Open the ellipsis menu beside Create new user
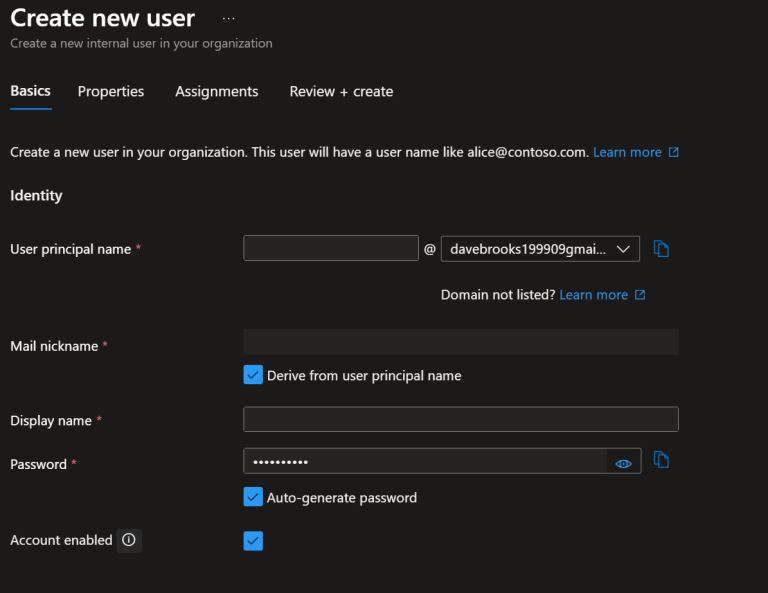The image size is (768, 593). click(x=229, y=18)
